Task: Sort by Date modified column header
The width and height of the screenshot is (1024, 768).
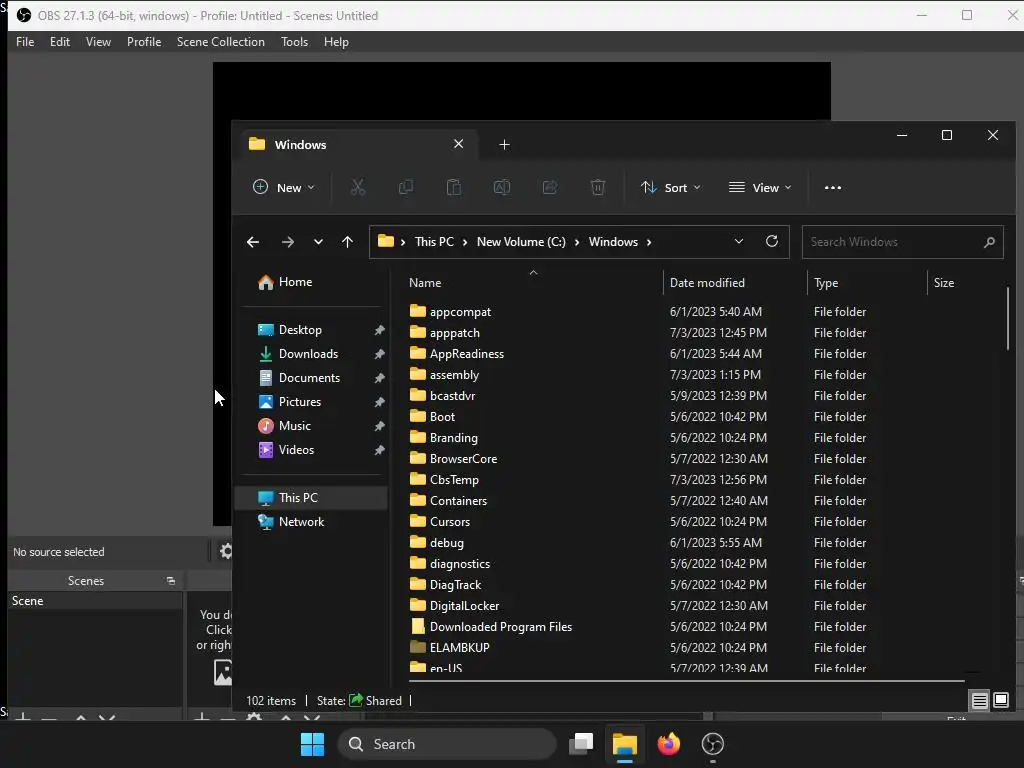Action: (735, 283)
